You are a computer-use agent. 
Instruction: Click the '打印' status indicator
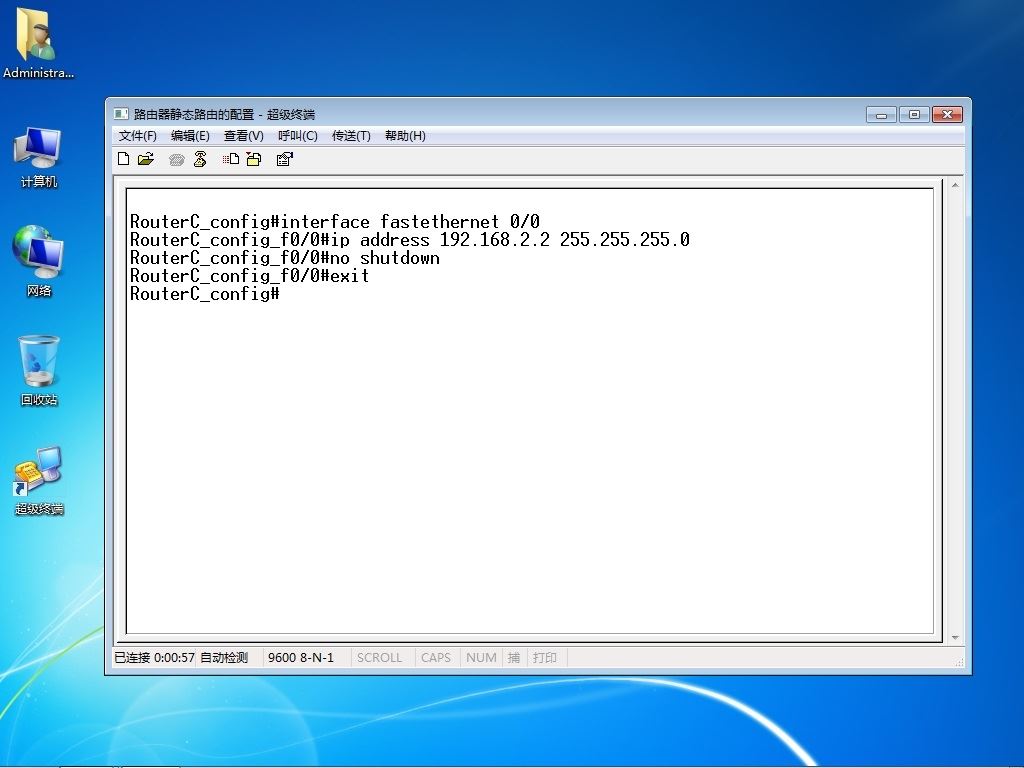click(x=545, y=658)
